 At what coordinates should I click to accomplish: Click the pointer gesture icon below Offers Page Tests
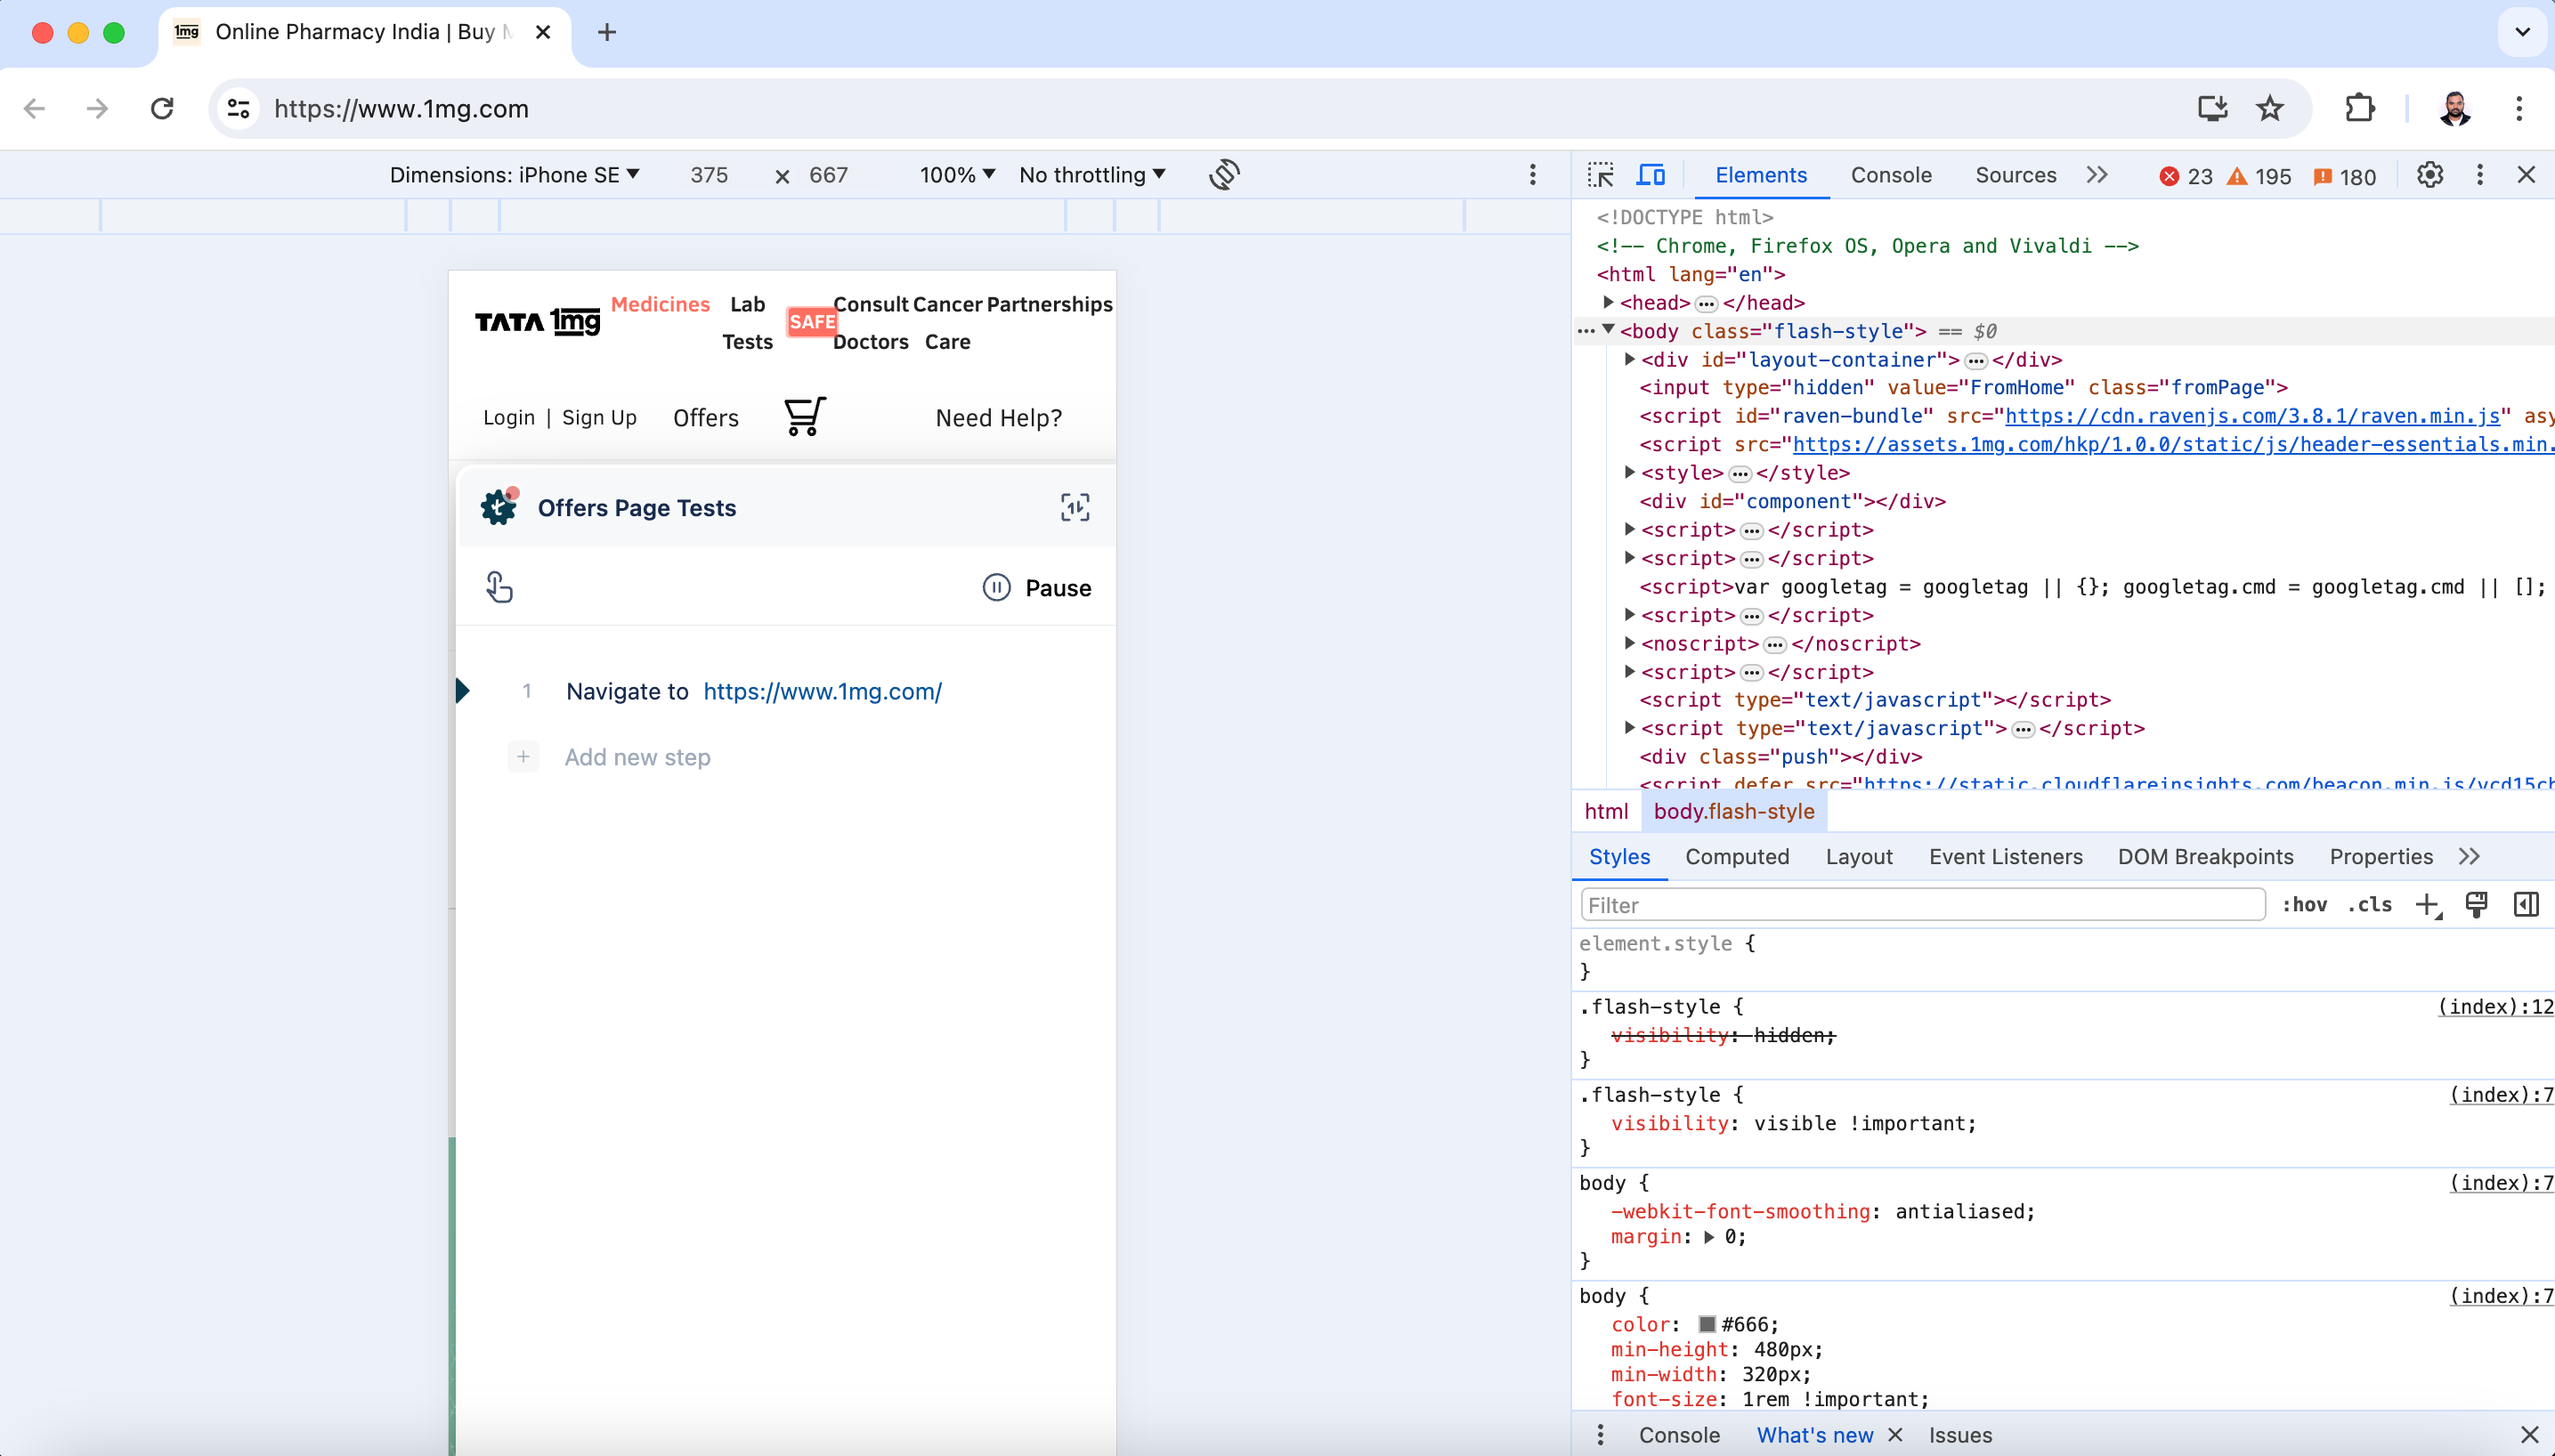499,587
